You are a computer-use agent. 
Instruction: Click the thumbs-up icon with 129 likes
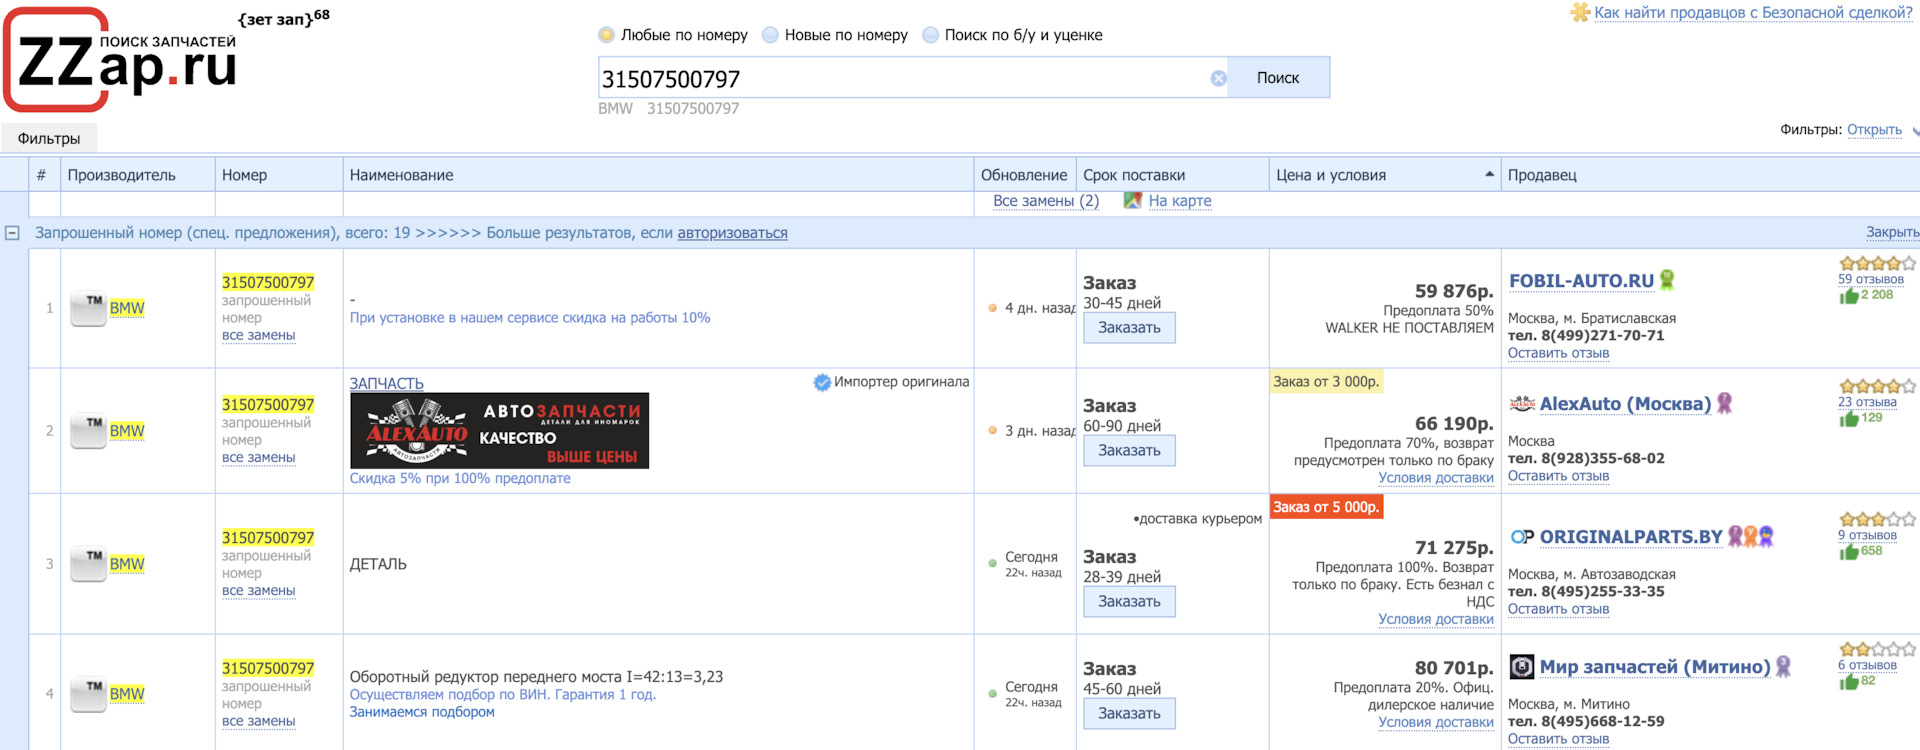pyautogui.click(x=1849, y=418)
